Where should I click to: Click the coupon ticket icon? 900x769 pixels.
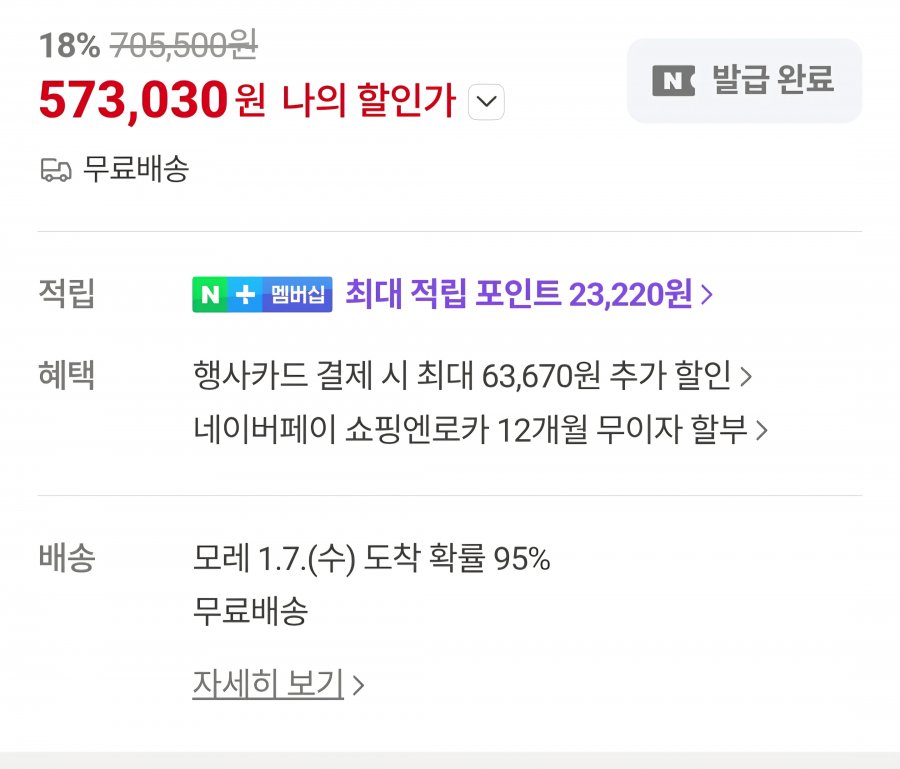673,81
